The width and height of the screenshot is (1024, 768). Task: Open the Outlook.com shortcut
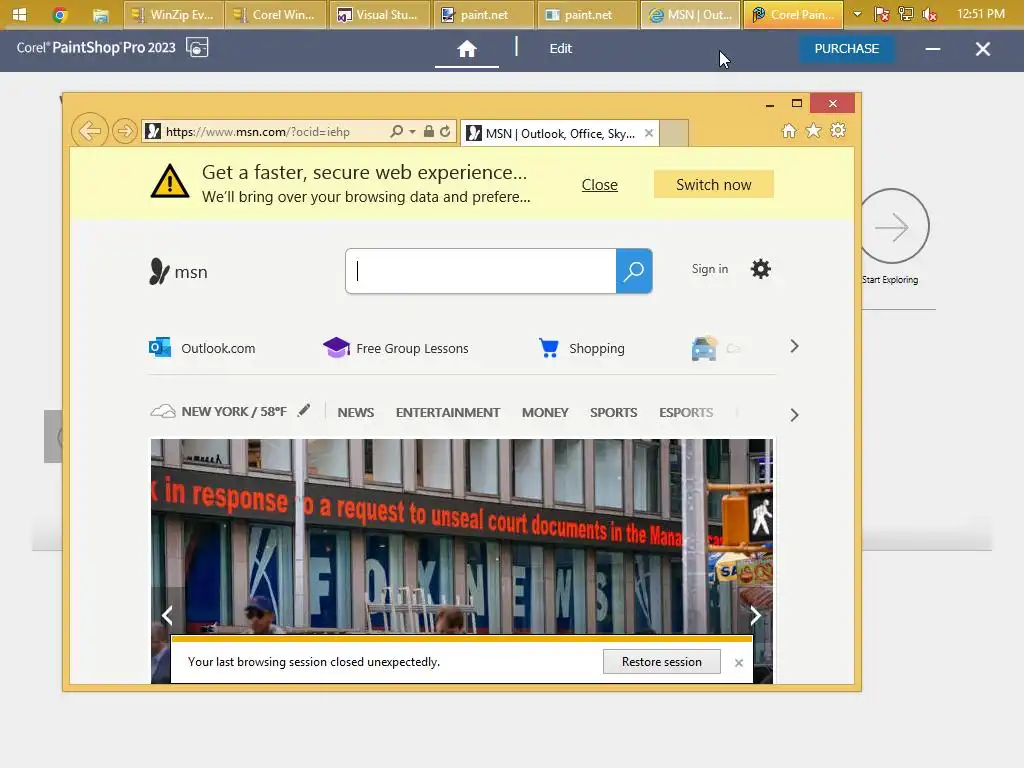tap(202, 348)
